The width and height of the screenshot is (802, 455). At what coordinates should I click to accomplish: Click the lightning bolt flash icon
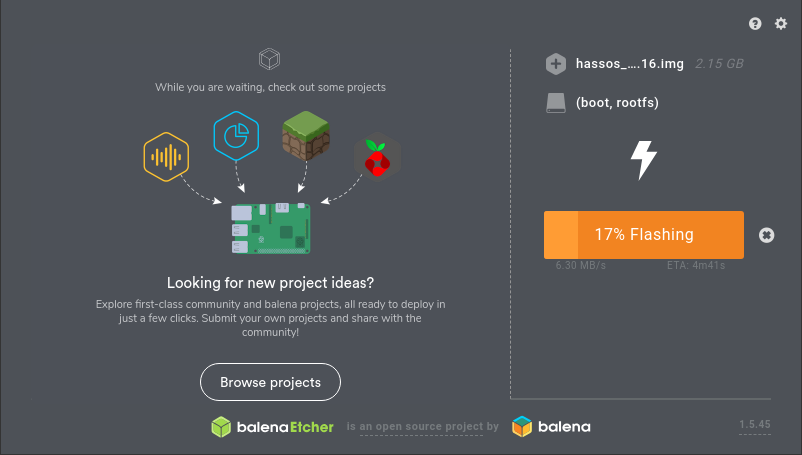coord(643,160)
